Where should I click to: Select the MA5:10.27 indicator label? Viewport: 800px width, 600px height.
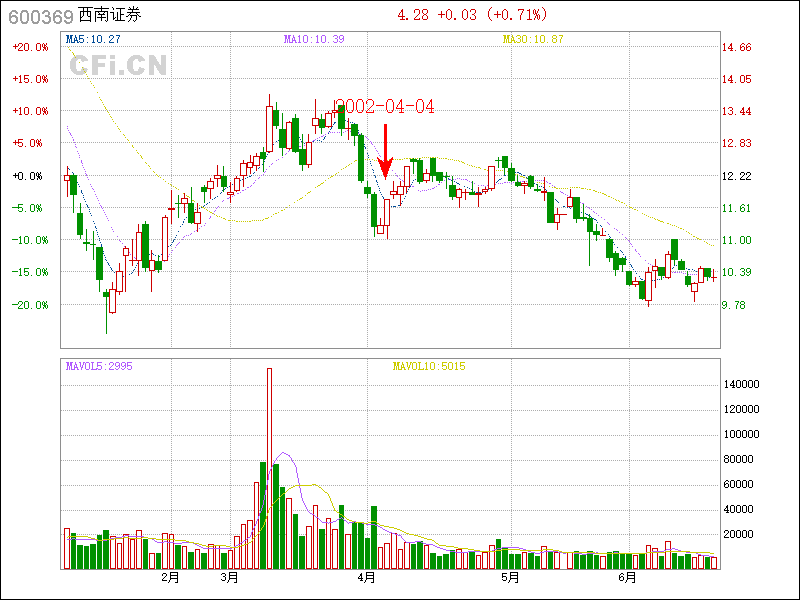click(x=93, y=39)
